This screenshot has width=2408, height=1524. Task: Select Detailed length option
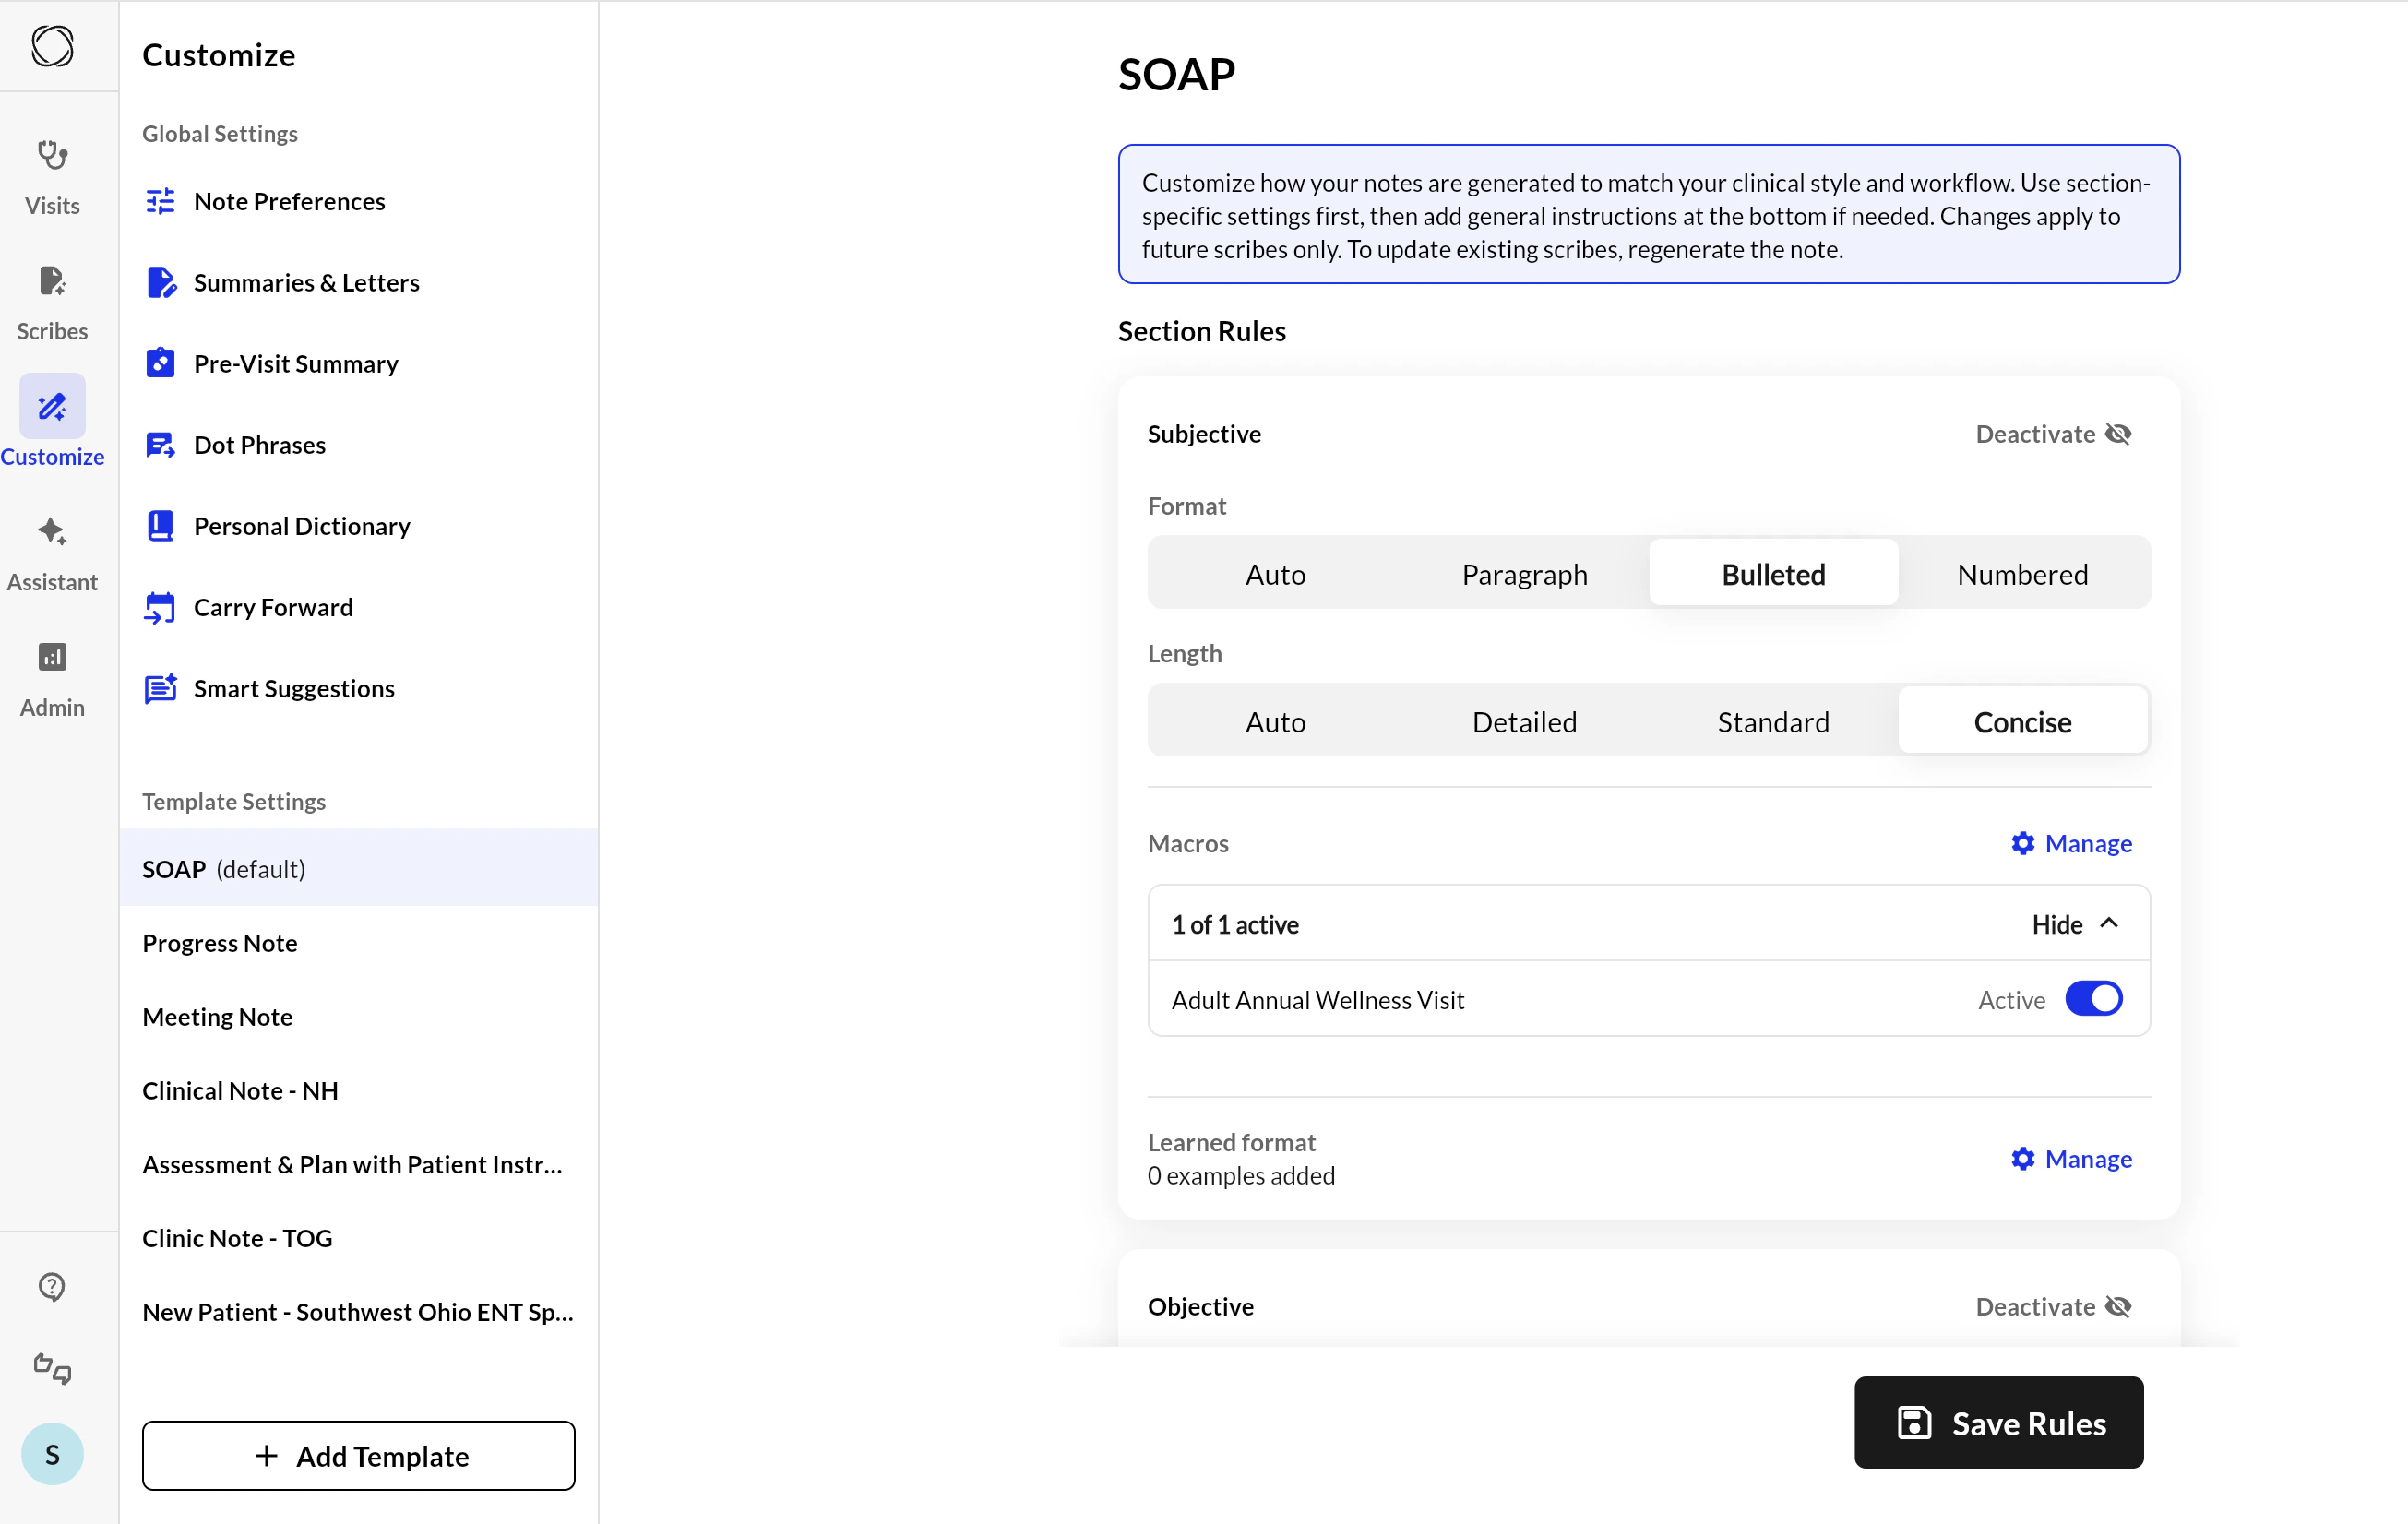point(1524,722)
